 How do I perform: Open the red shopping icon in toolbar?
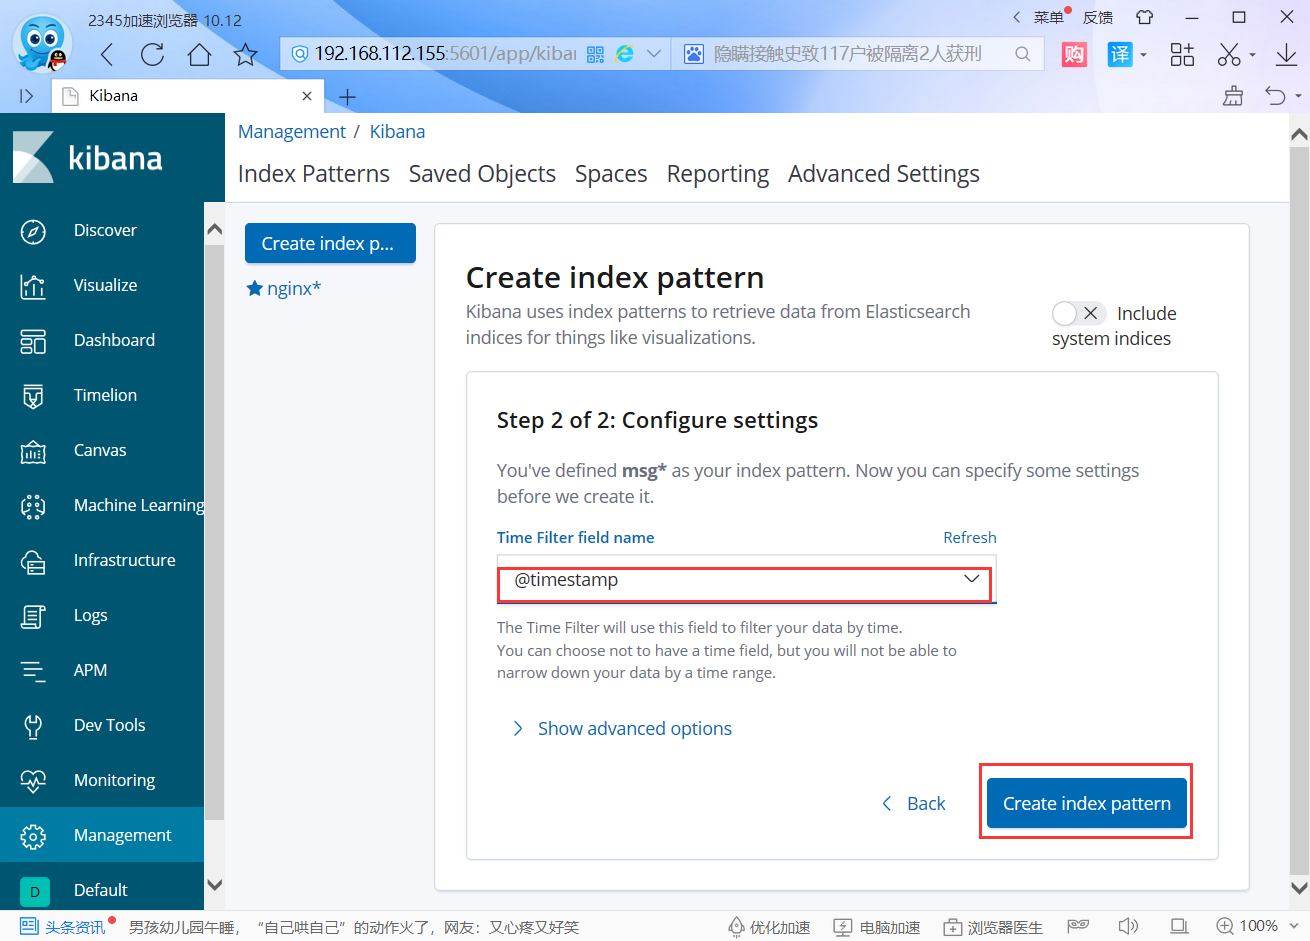tap(1074, 54)
